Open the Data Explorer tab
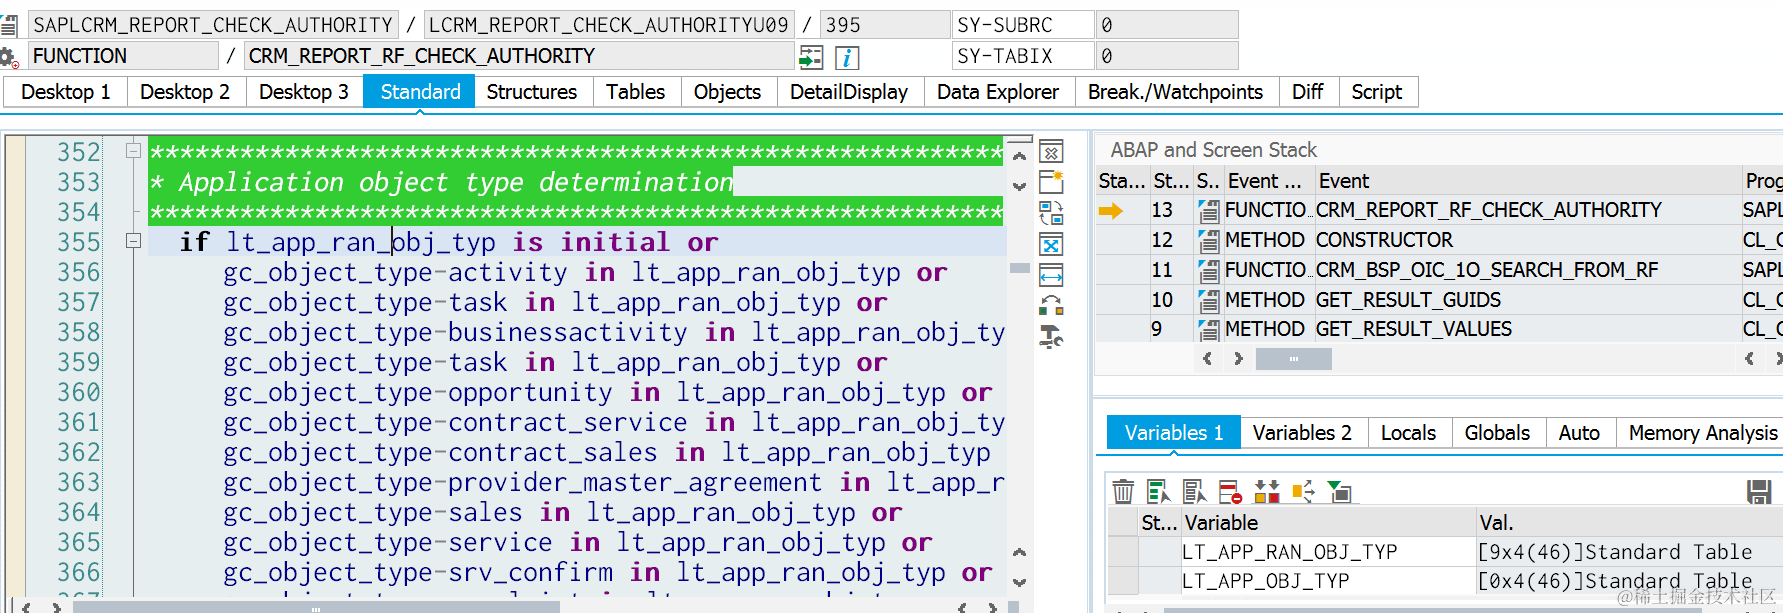The height and width of the screenshot is (613, 1783). [998, 92]
